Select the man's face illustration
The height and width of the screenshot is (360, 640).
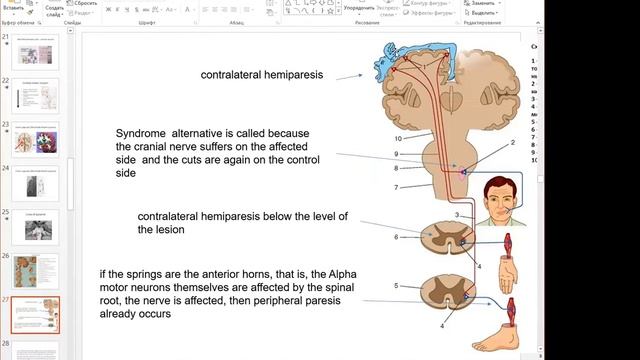(x=502, y=201)
